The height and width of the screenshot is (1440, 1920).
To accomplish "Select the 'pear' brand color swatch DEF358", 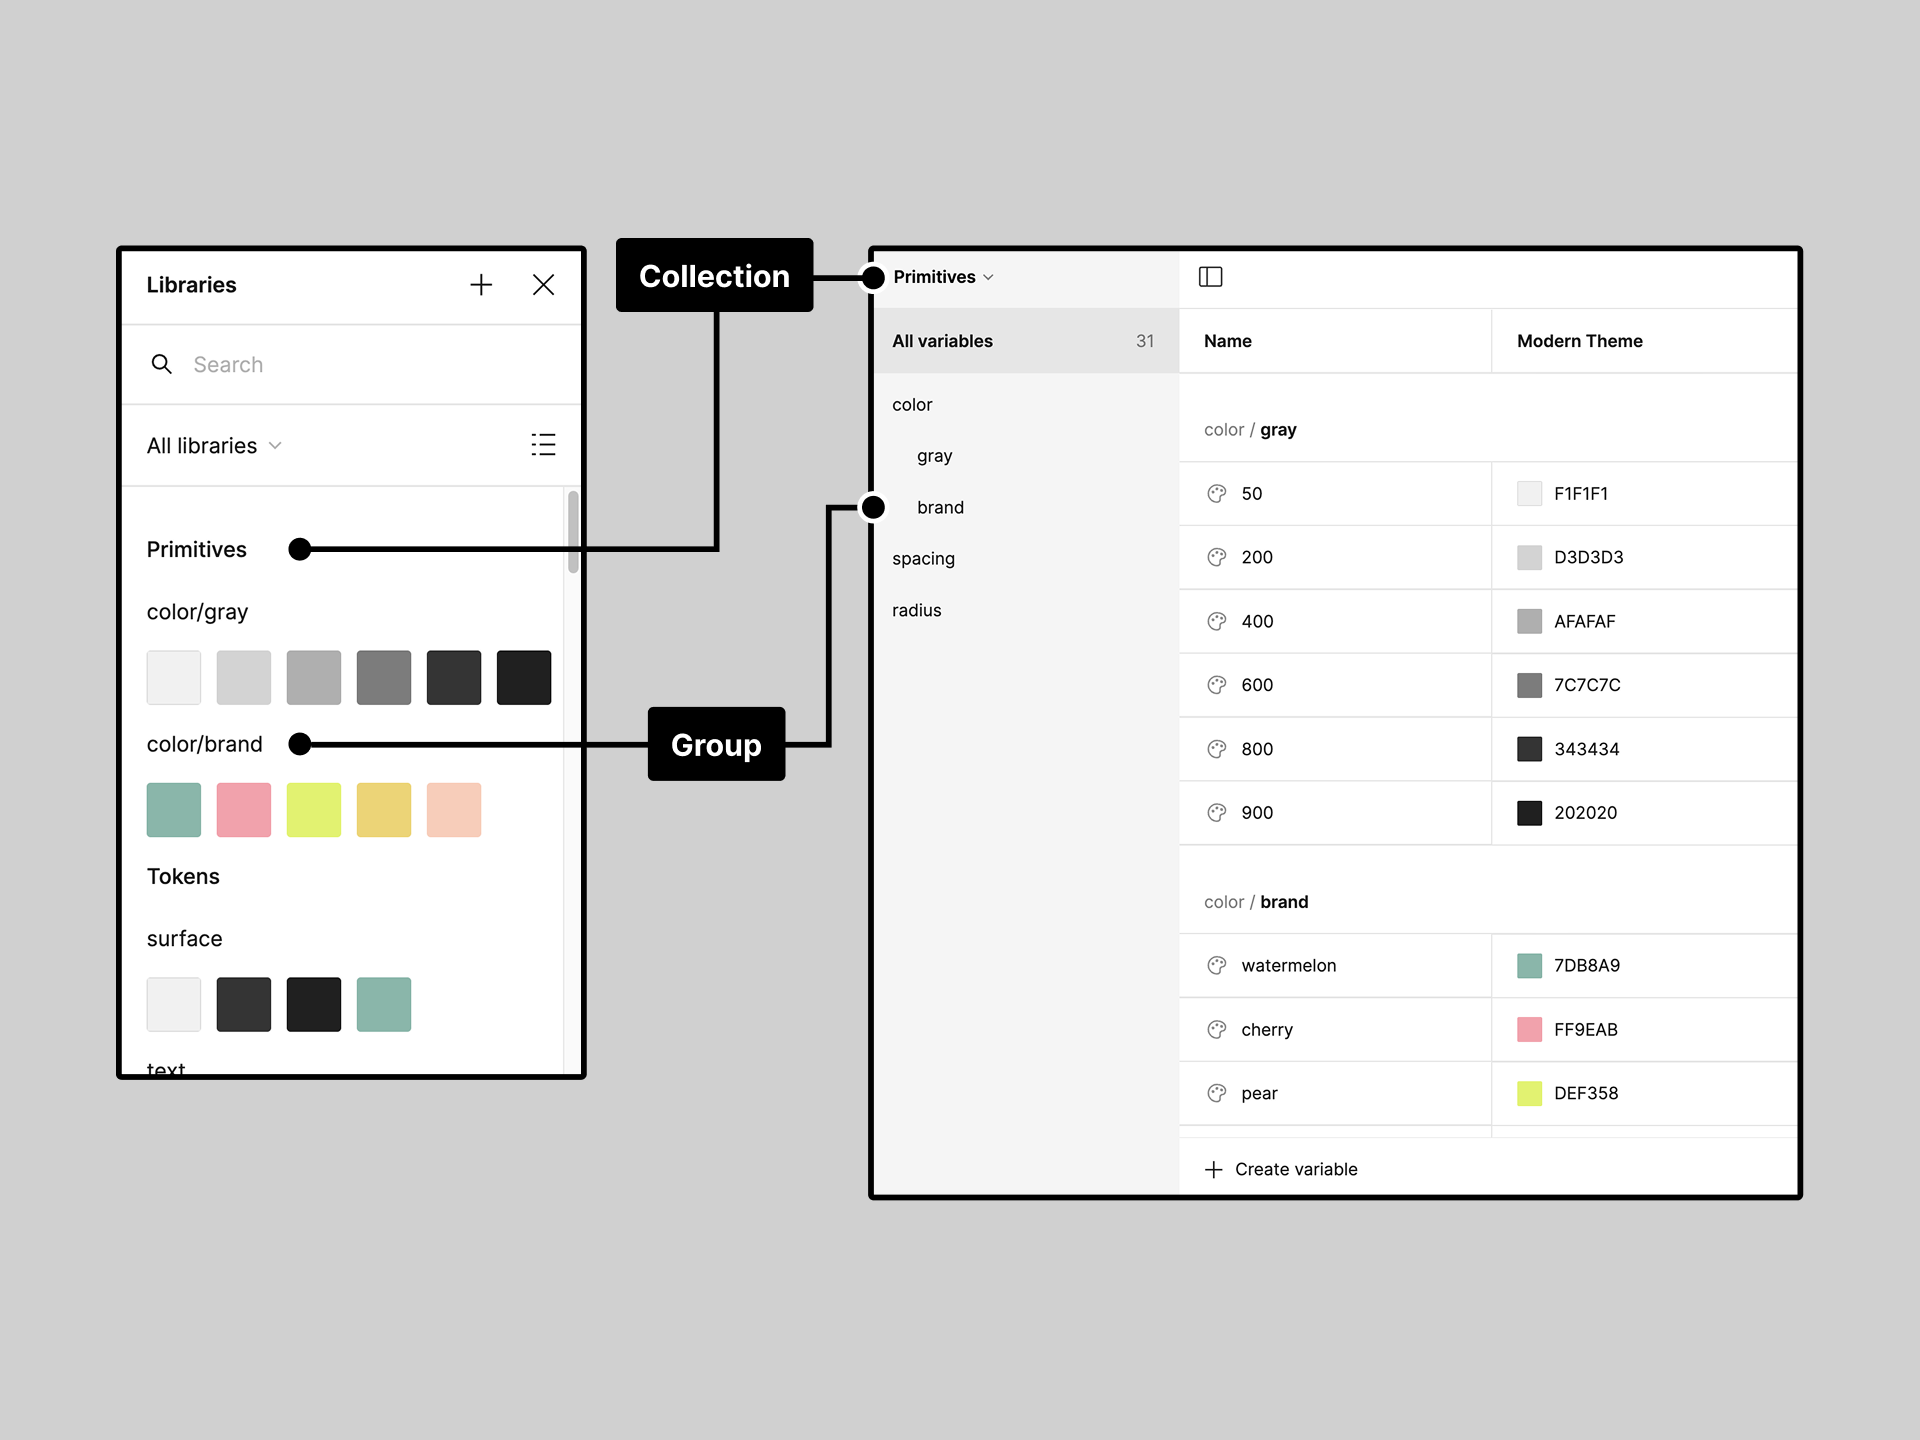I will 1530,1091.
